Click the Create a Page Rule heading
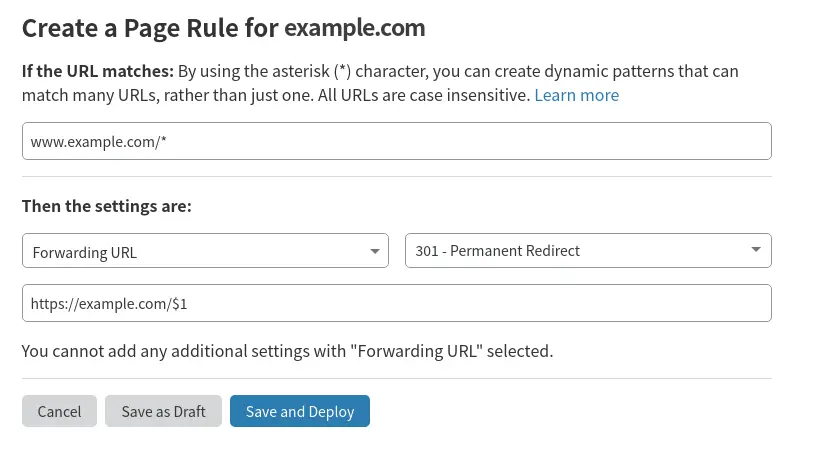The image size is (823, 453). pos(224,28)
